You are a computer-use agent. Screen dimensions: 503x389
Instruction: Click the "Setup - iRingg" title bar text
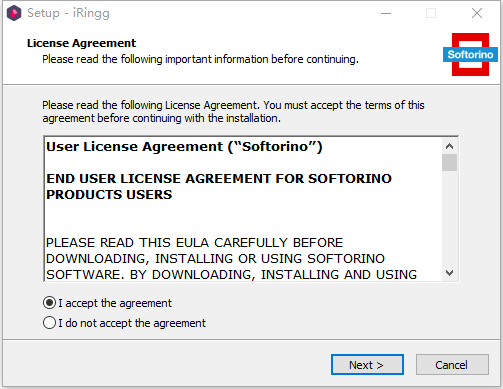68,13
